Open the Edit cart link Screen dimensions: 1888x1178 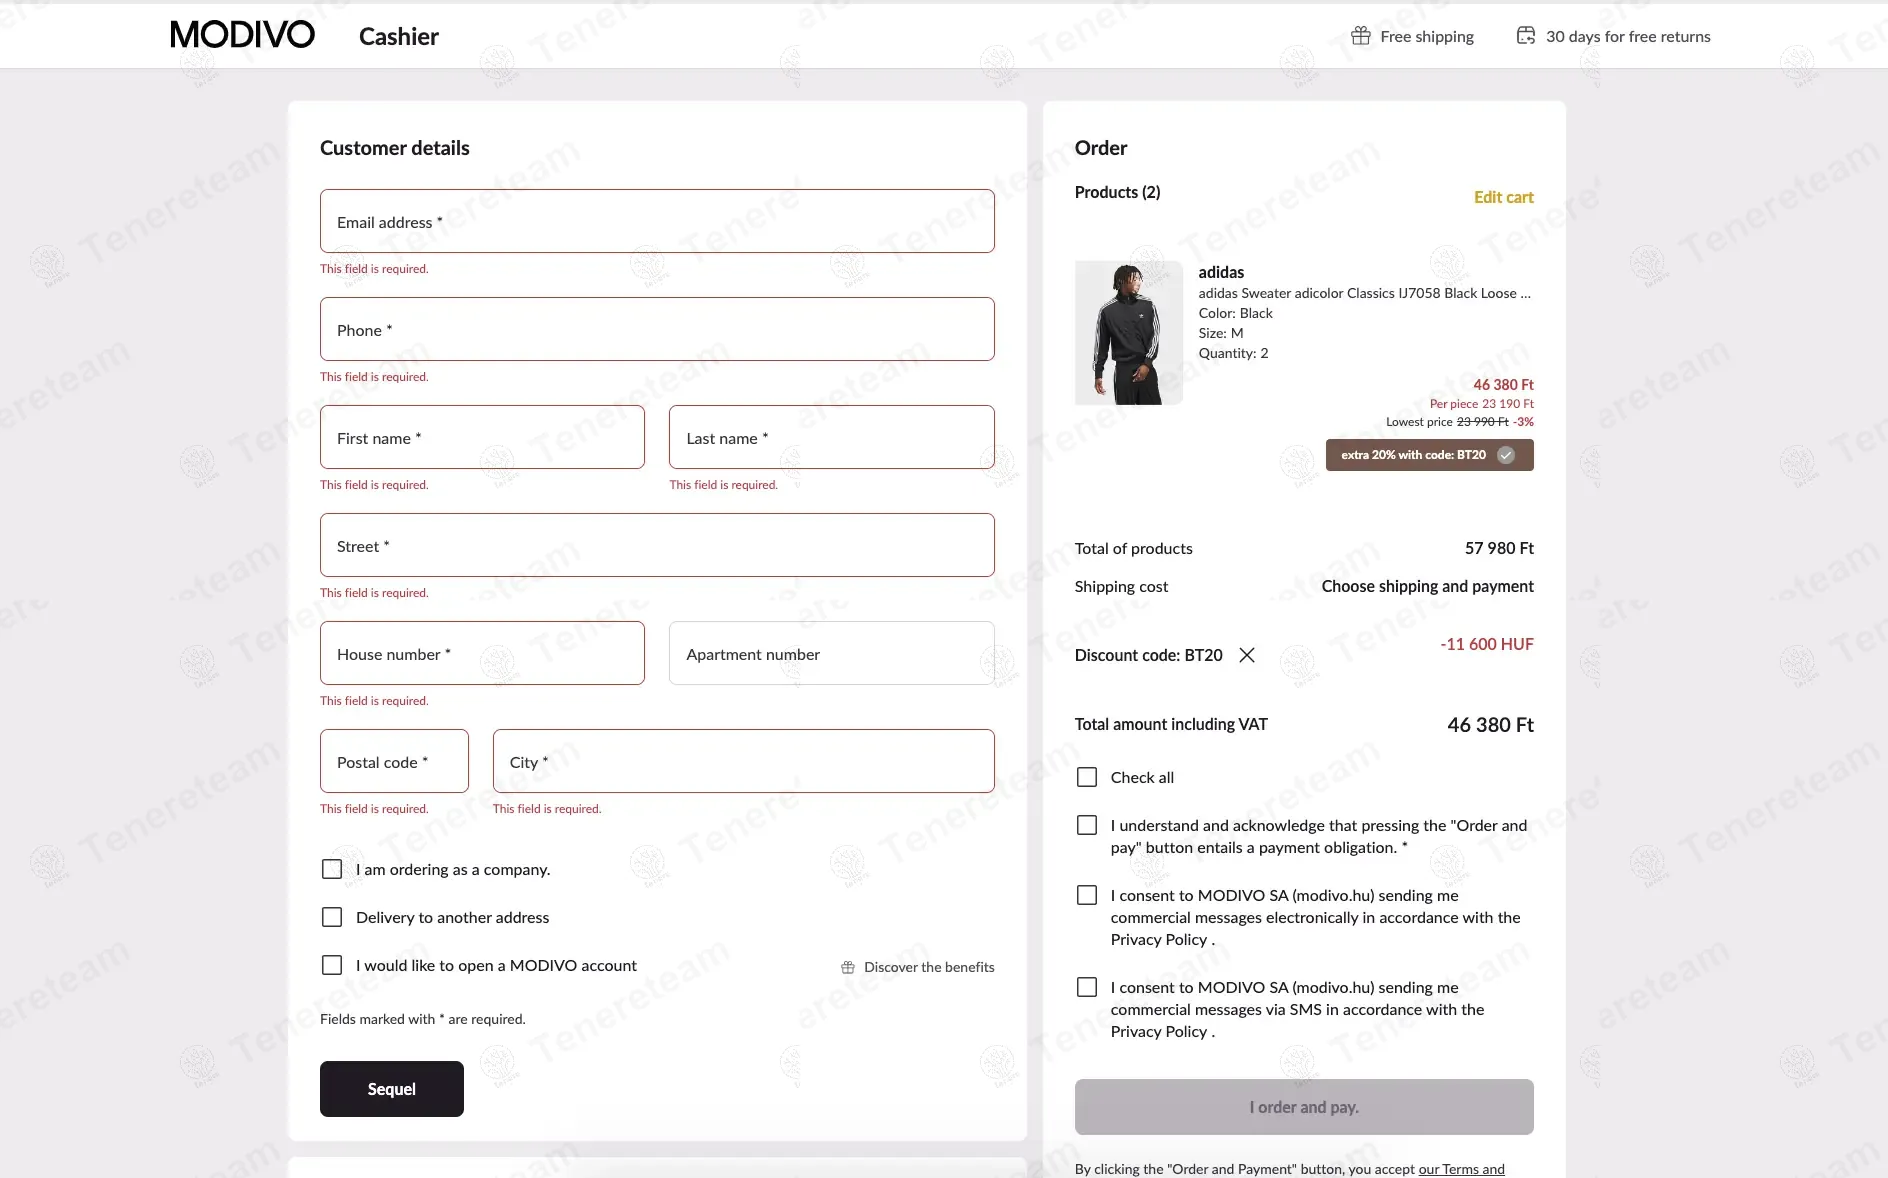(x=1503, y=197)
